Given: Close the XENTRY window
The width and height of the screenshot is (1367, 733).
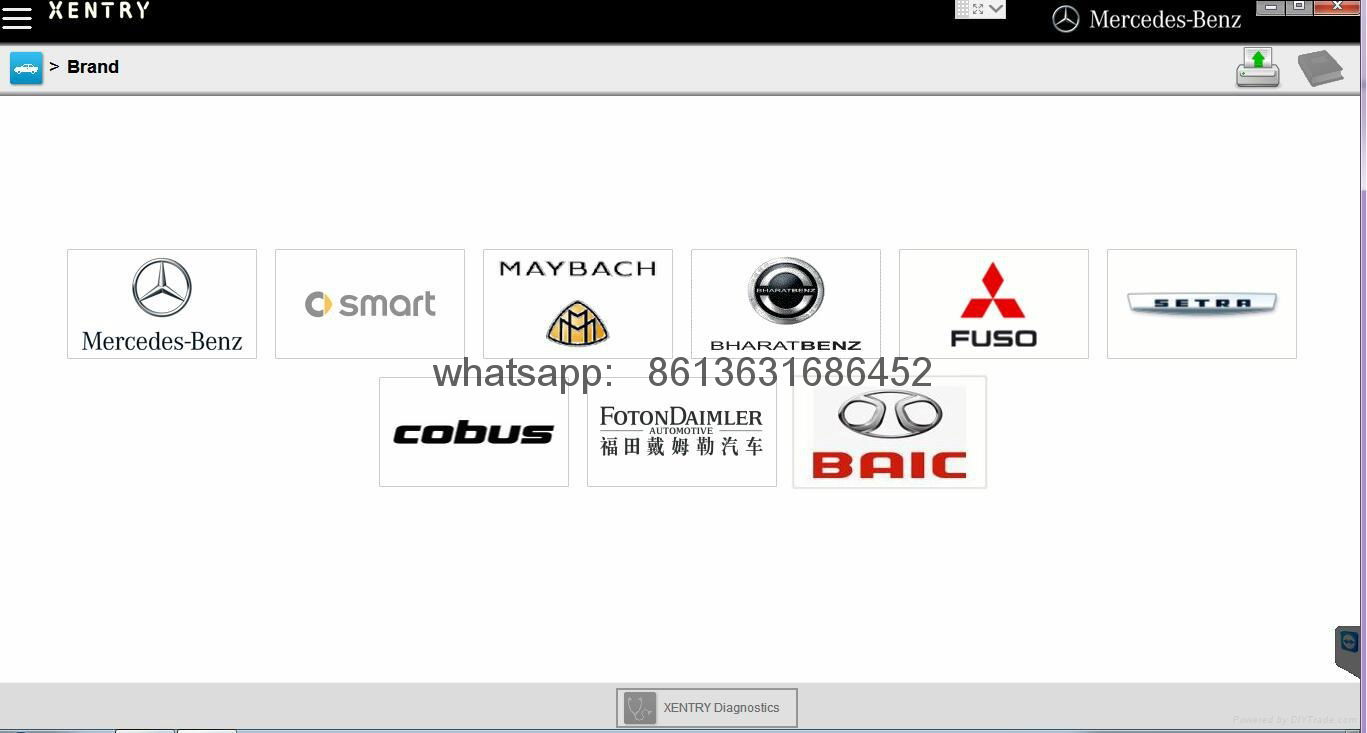Looking at the screenshot, I should pyautogui.click(x=1337, y=7).
